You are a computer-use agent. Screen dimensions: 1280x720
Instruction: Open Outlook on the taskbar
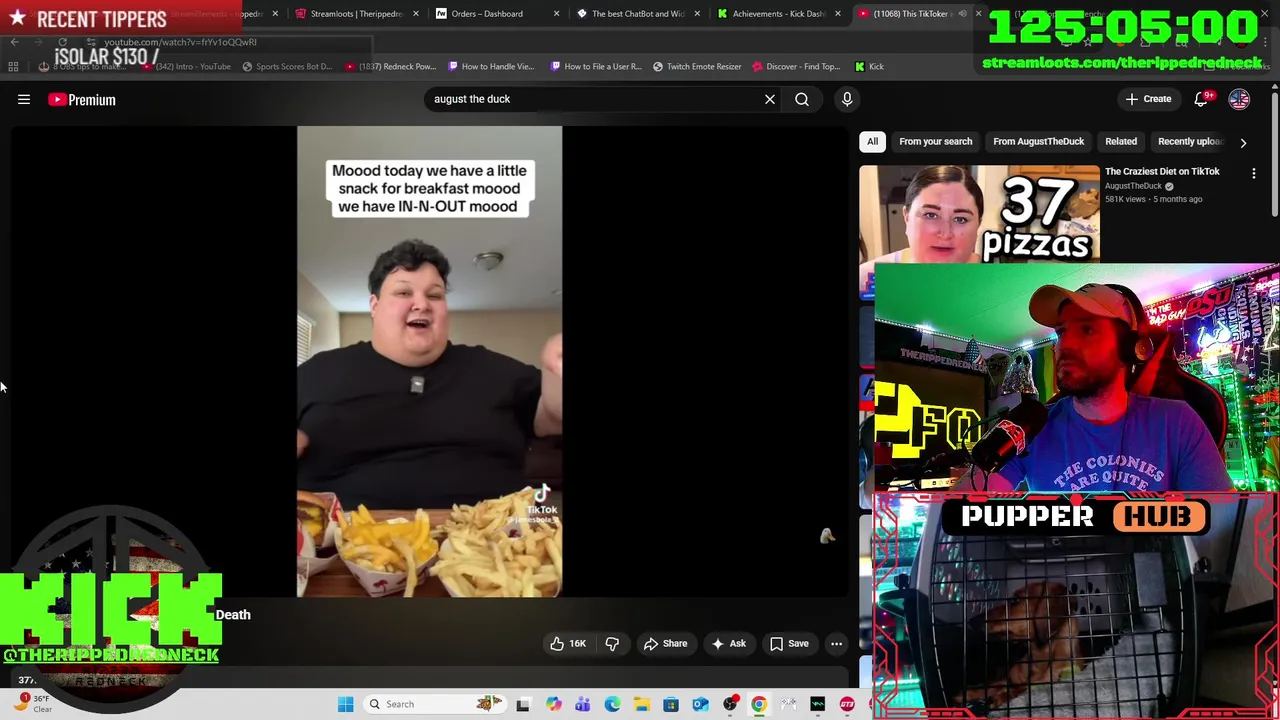point(700,704)
